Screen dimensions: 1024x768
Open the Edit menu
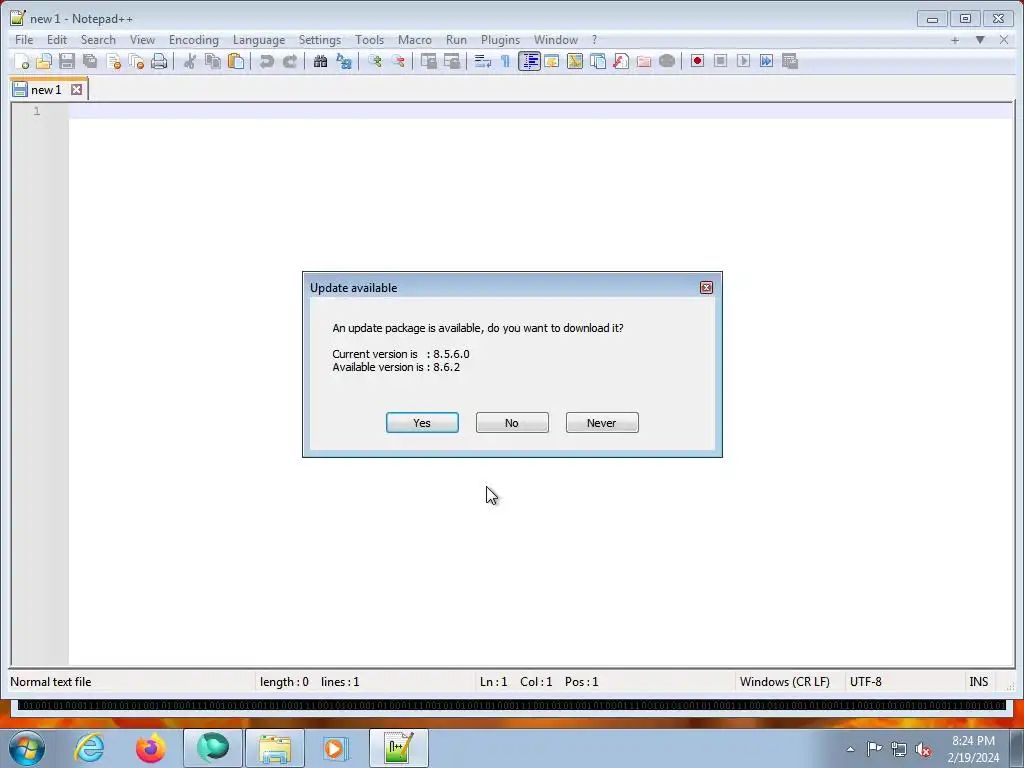(x=57, y=40)
